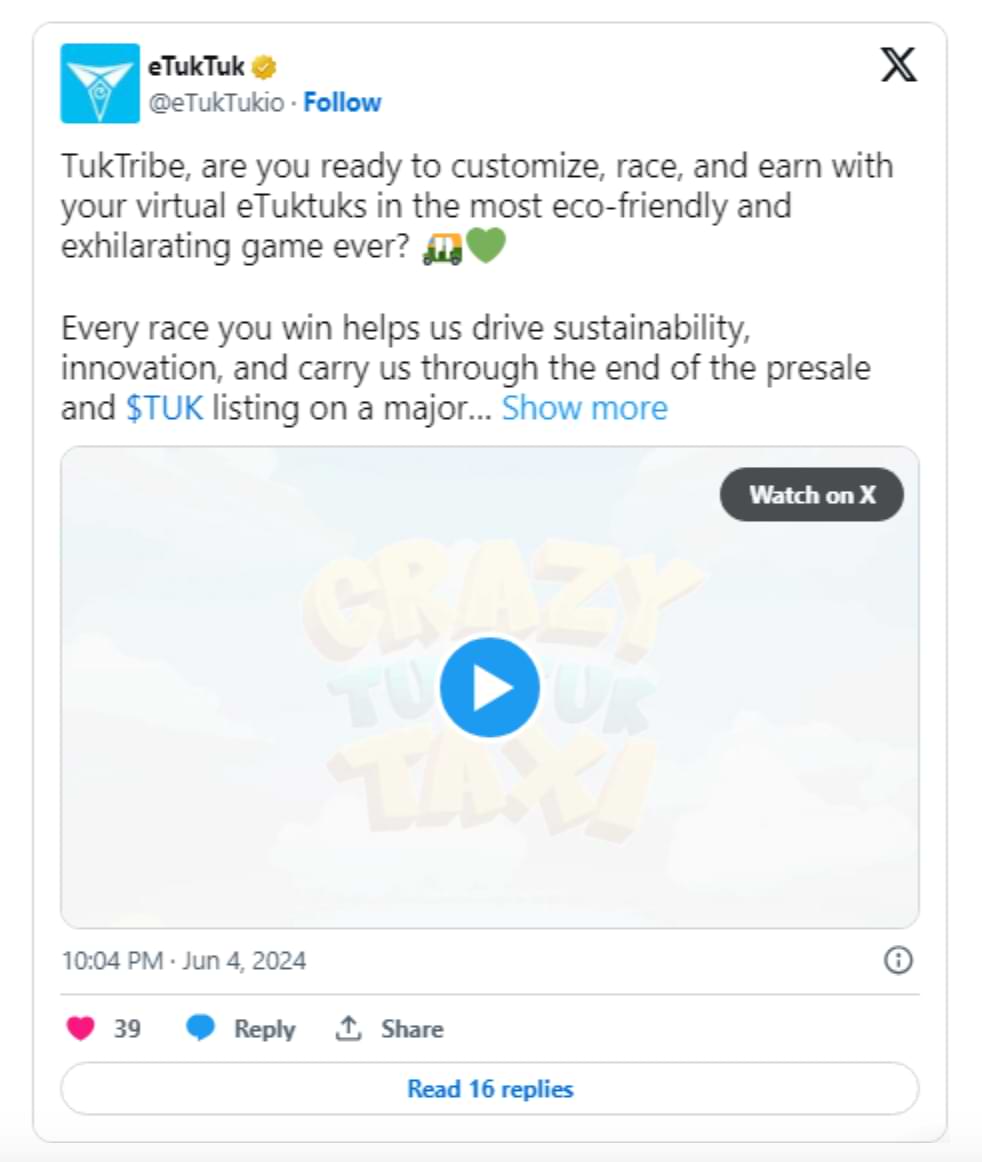This screenshot has width=982, height=1162.
Task: Click the Watch on X button
Action: pyautogui.click(x=811, y=494)
